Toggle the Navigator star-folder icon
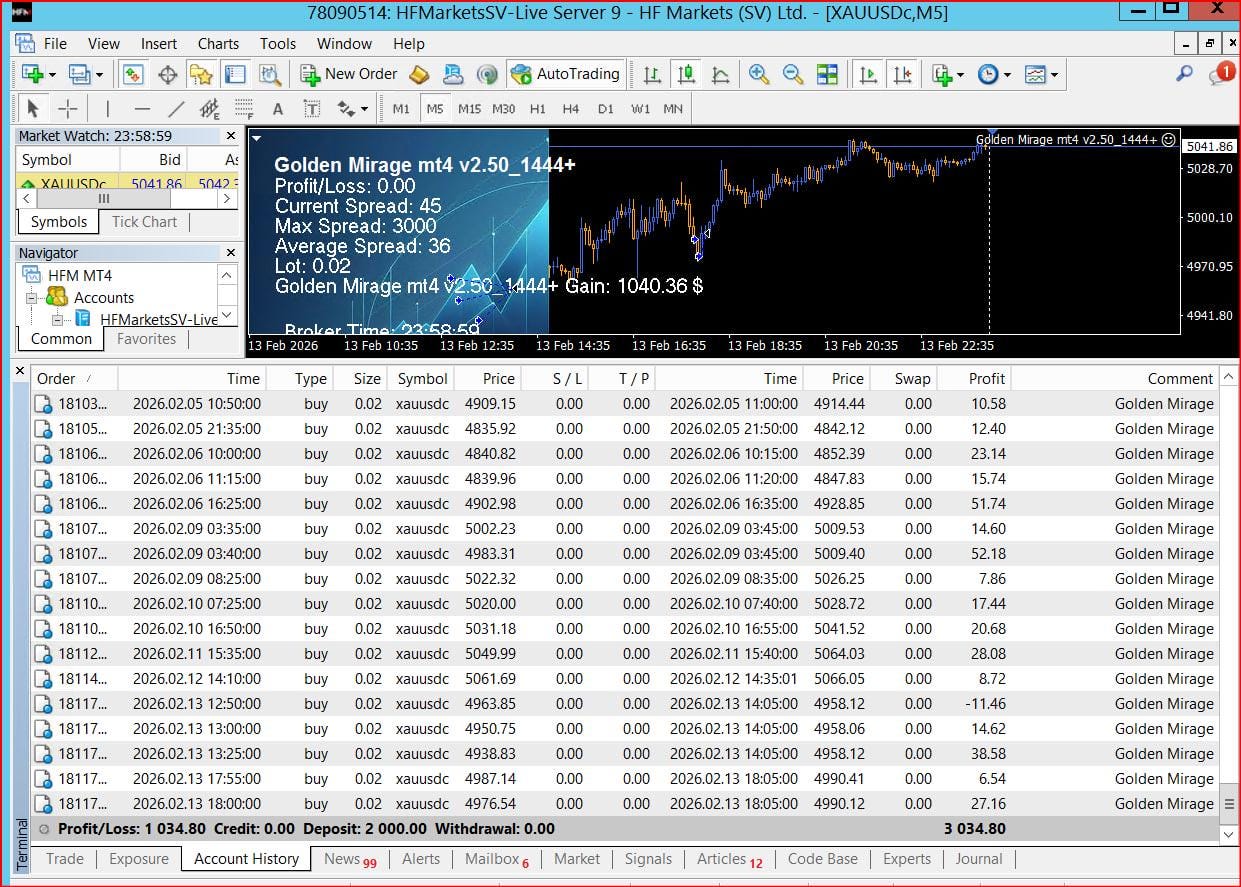Viewport: 1241px width, 887px height. pos(201,74)
